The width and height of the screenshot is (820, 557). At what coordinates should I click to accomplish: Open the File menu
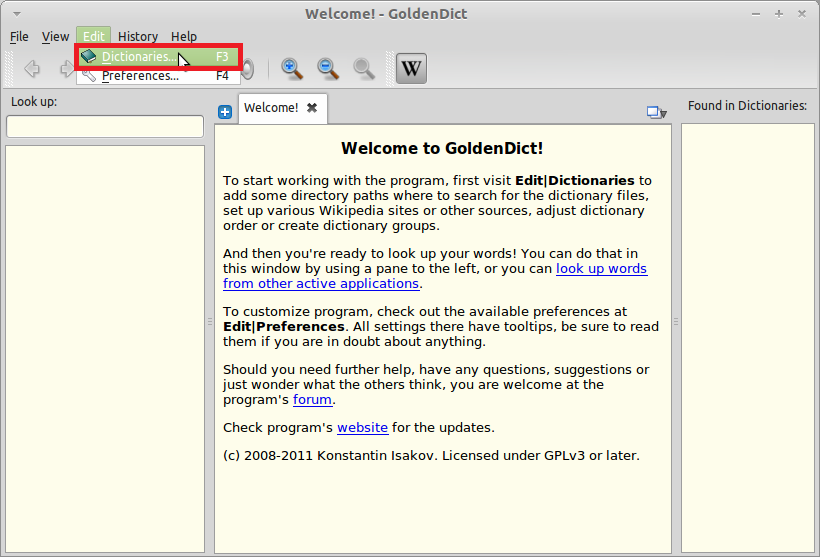click(x=19, y=37)
